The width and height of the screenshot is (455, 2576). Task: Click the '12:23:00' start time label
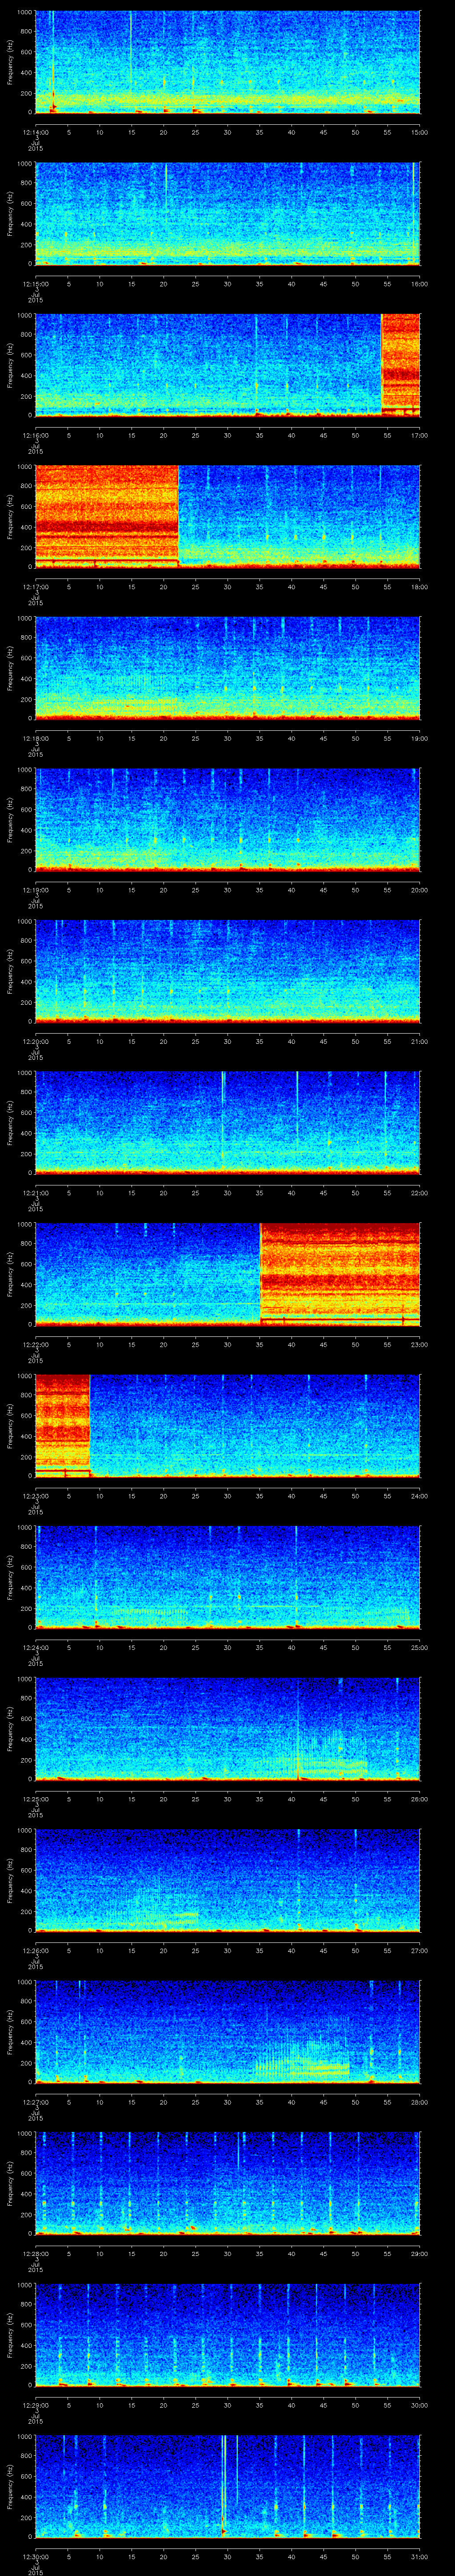click(35, 1495)
